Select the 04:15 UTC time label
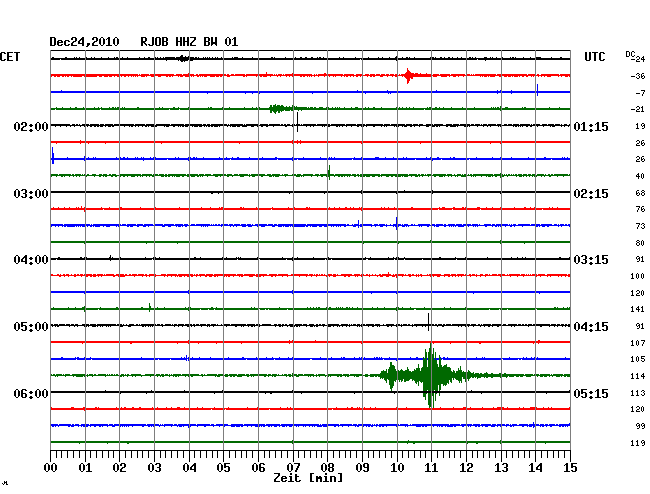This screenshot has height=494, width=650. coord(591,327)
